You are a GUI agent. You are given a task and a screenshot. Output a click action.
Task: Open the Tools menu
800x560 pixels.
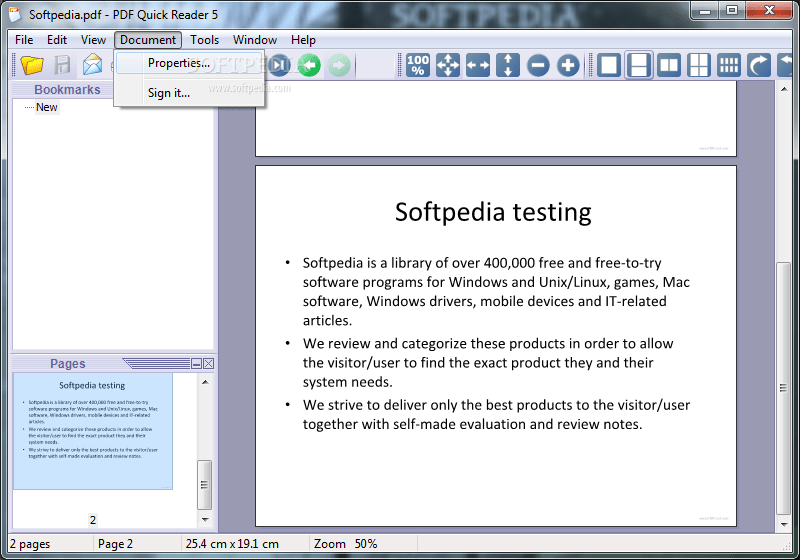pyautogui.click(x=205, y=40)
